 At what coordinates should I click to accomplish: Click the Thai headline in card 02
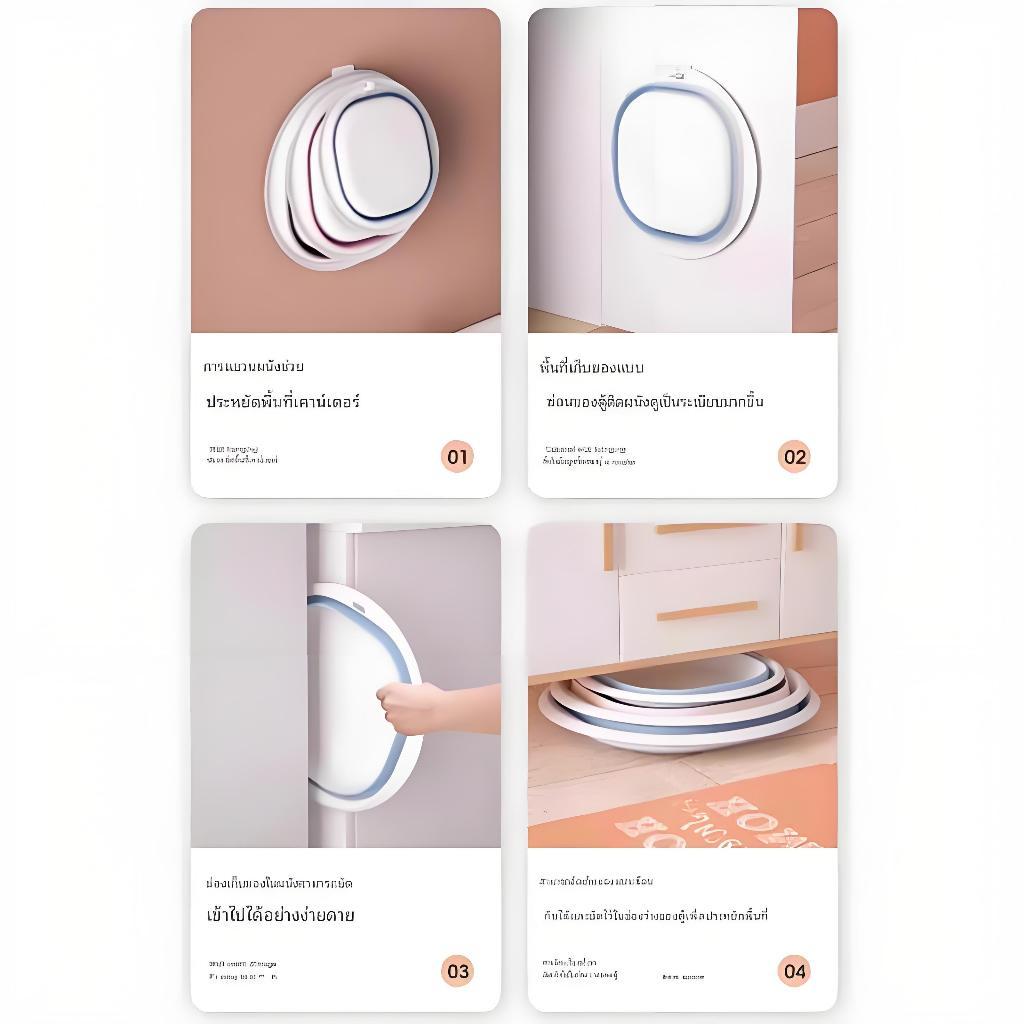coord(655,401)
